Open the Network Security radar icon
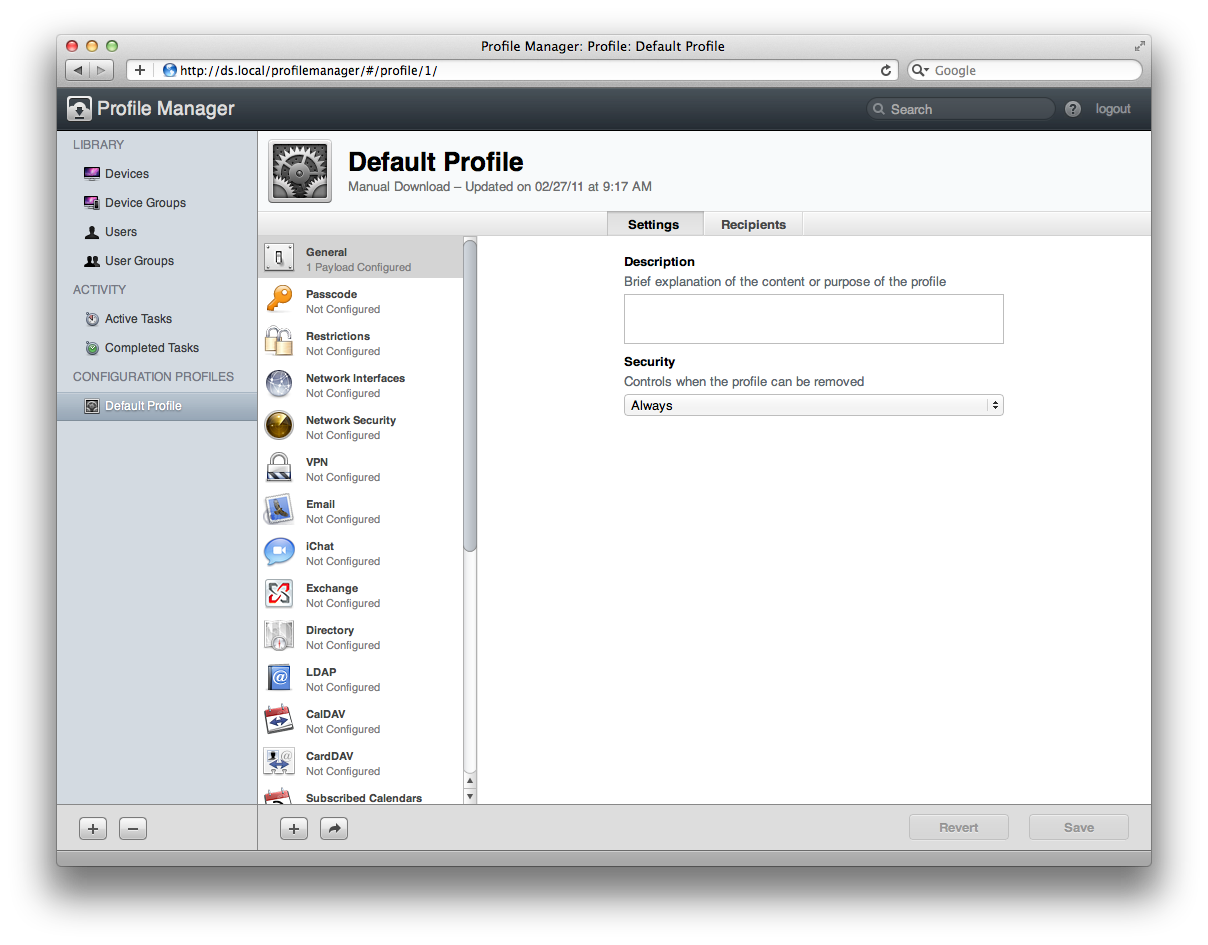Image resolution: width=1208 pixels, height=945 pixels. click(x=279, y=425)
